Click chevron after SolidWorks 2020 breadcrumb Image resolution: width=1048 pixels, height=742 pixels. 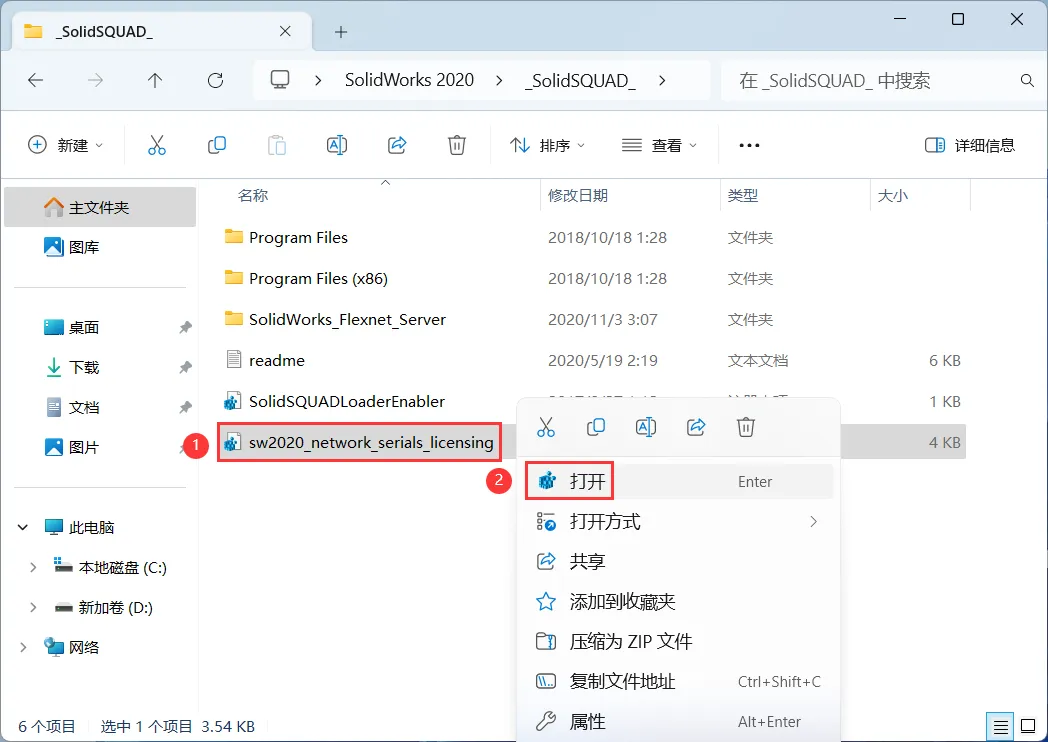pyautogui.click(x=499, y=81)
